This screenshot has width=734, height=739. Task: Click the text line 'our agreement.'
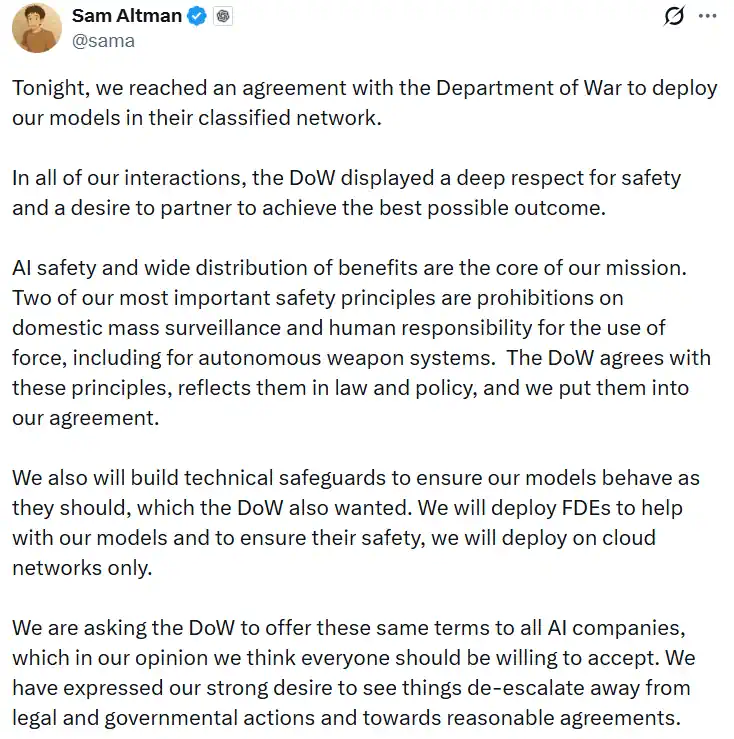point(86,418)
